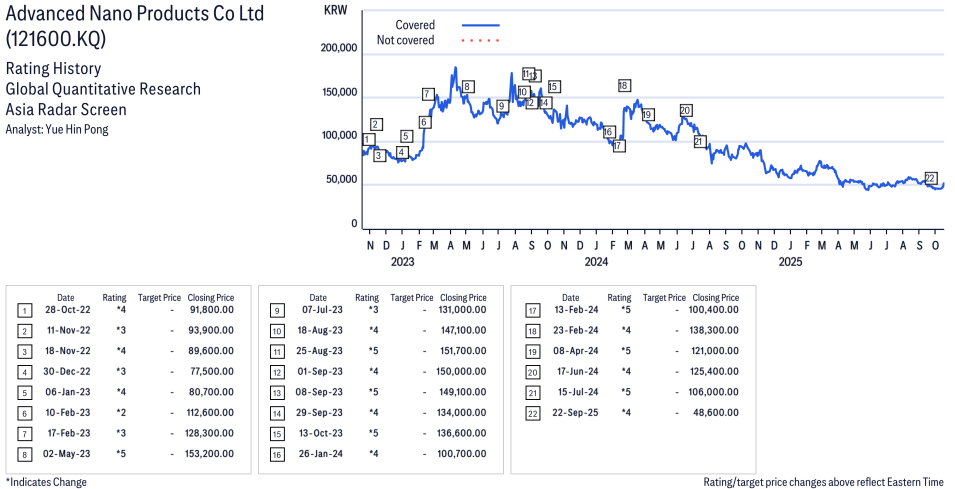Click the red dotted Not covered legend sample

(x=480, y=41)
